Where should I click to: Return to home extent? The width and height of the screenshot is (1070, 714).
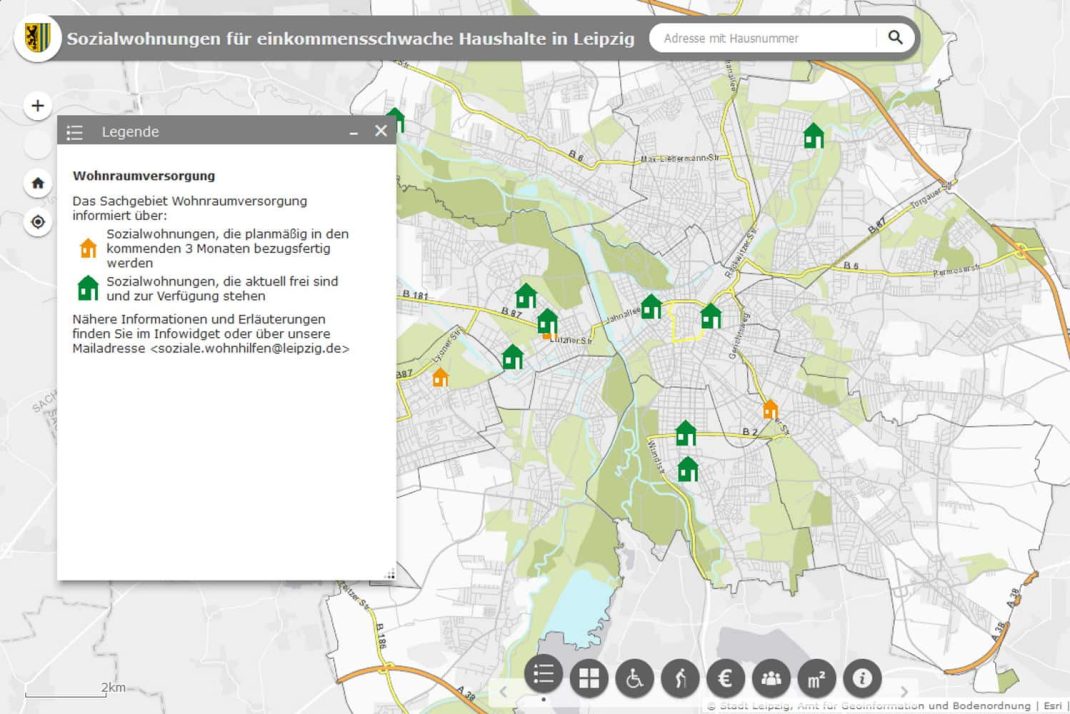37,182
